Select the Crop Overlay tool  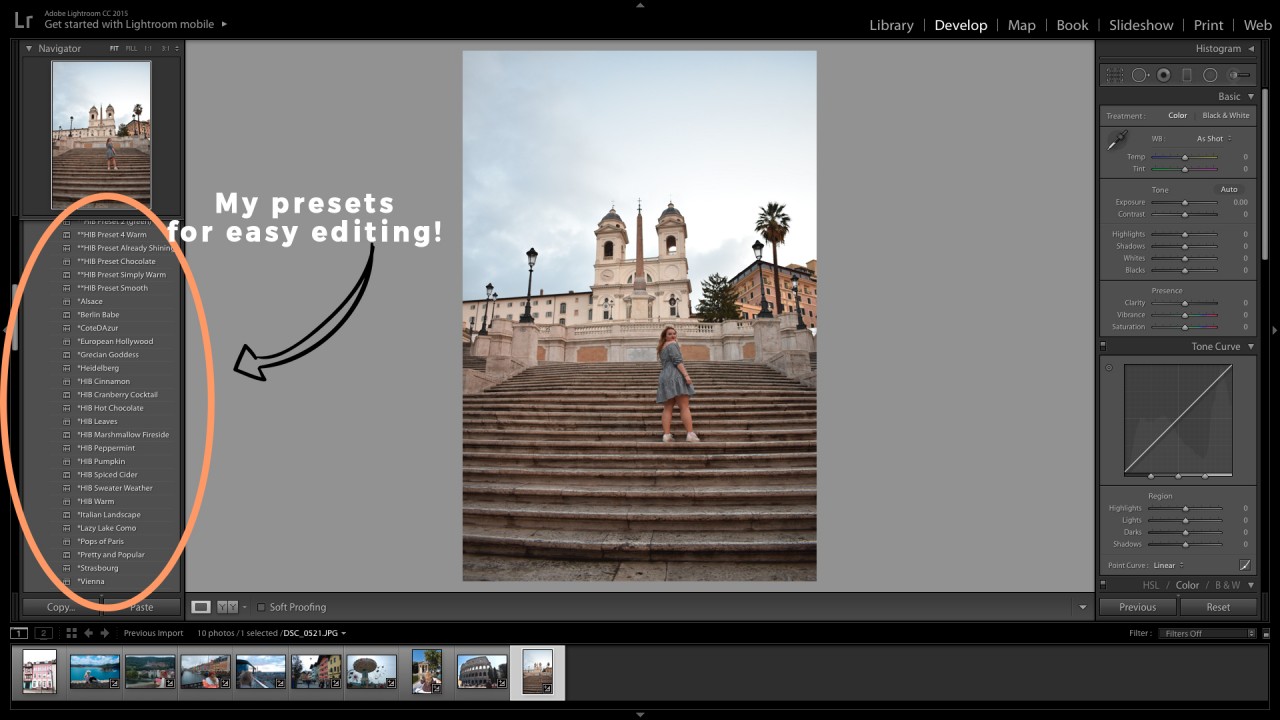point(1114,75)
